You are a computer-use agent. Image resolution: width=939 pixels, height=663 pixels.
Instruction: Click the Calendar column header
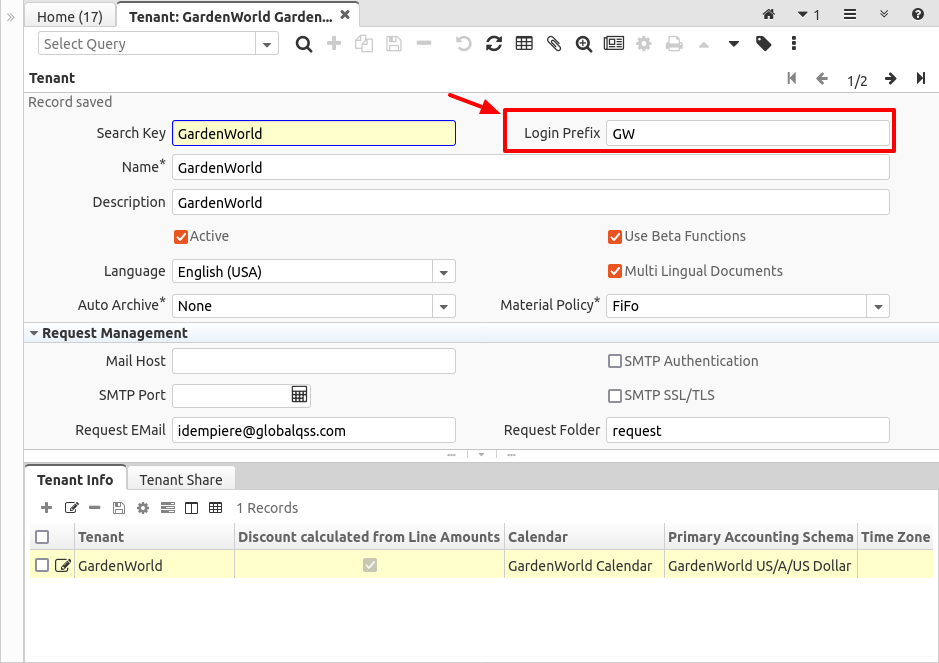(x=538, y=537)
